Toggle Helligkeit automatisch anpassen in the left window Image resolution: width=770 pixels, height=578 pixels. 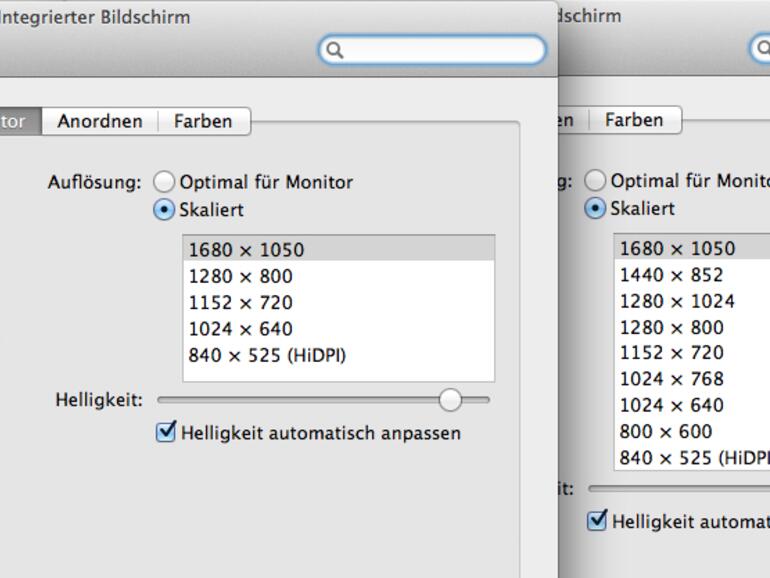coord(166,433)
